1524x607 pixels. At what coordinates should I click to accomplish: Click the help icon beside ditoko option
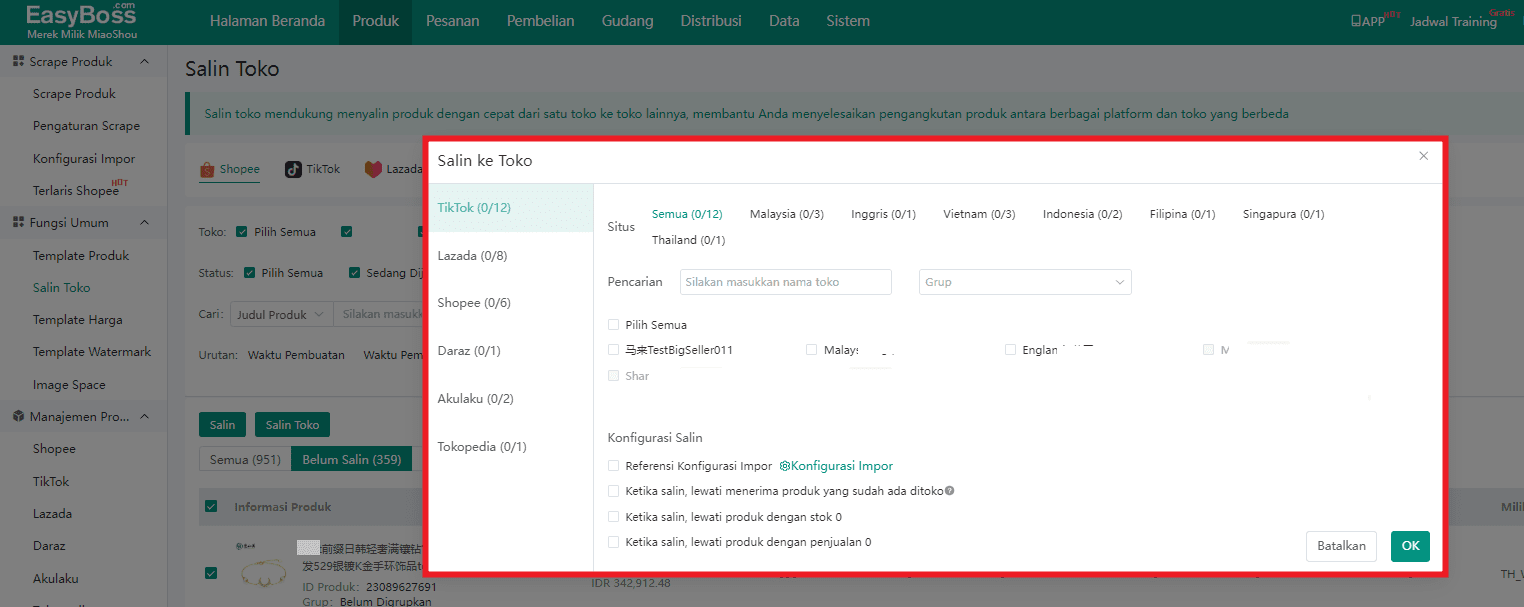(x=949, y=491)
